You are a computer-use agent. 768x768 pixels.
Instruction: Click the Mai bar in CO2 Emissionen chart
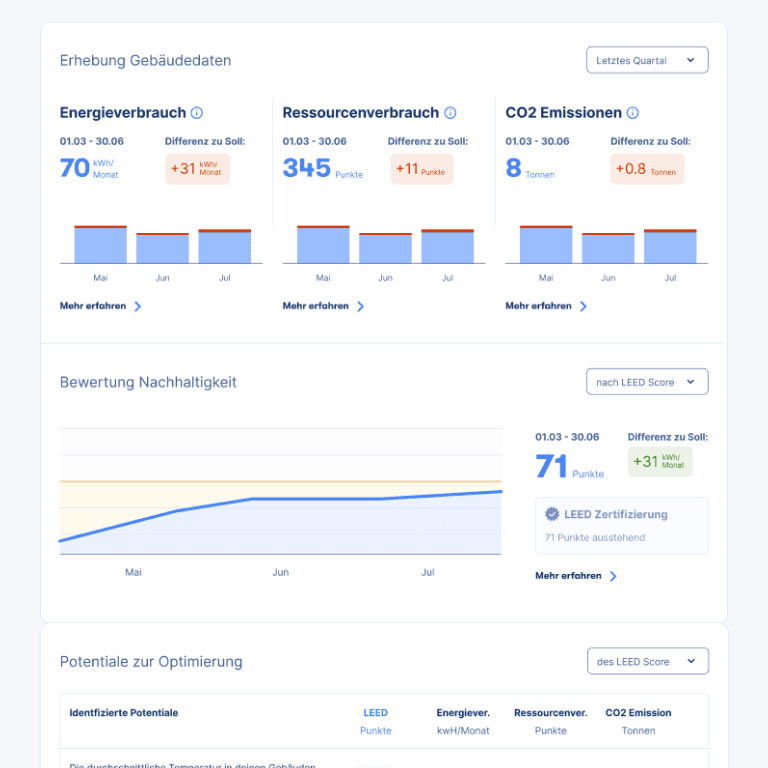[546, 244]
